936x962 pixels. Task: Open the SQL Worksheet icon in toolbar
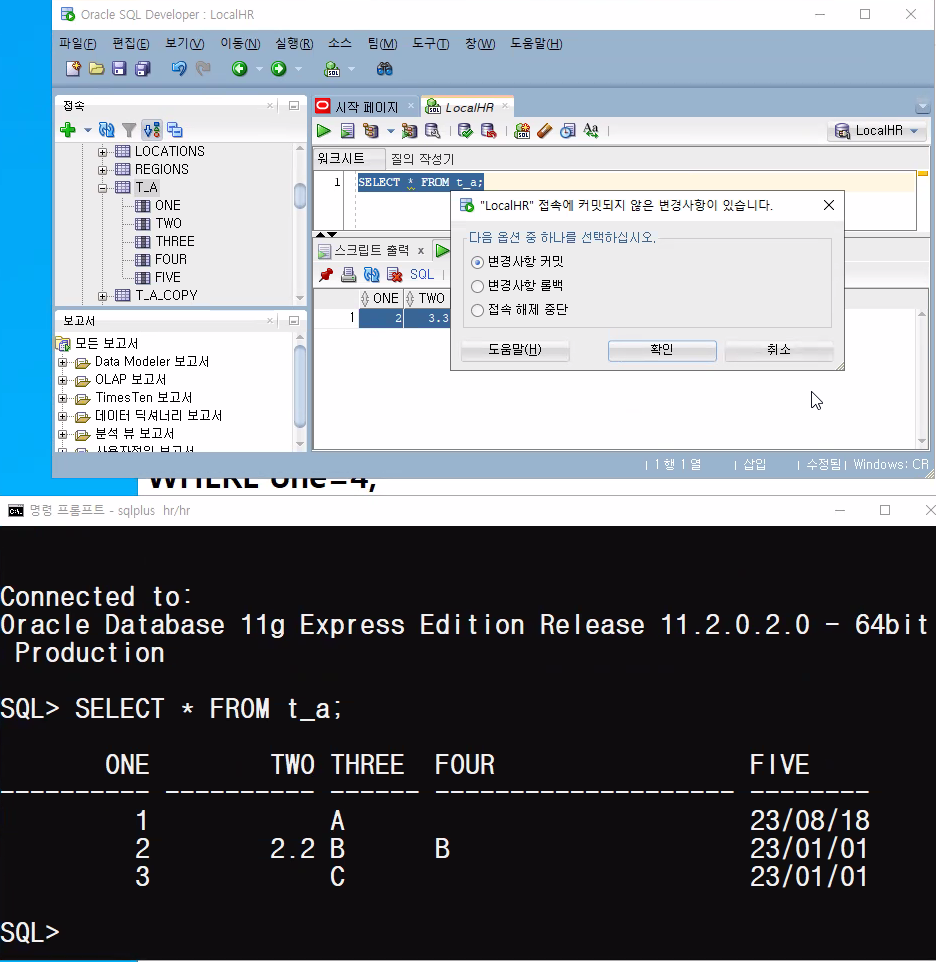click(332, 69)
